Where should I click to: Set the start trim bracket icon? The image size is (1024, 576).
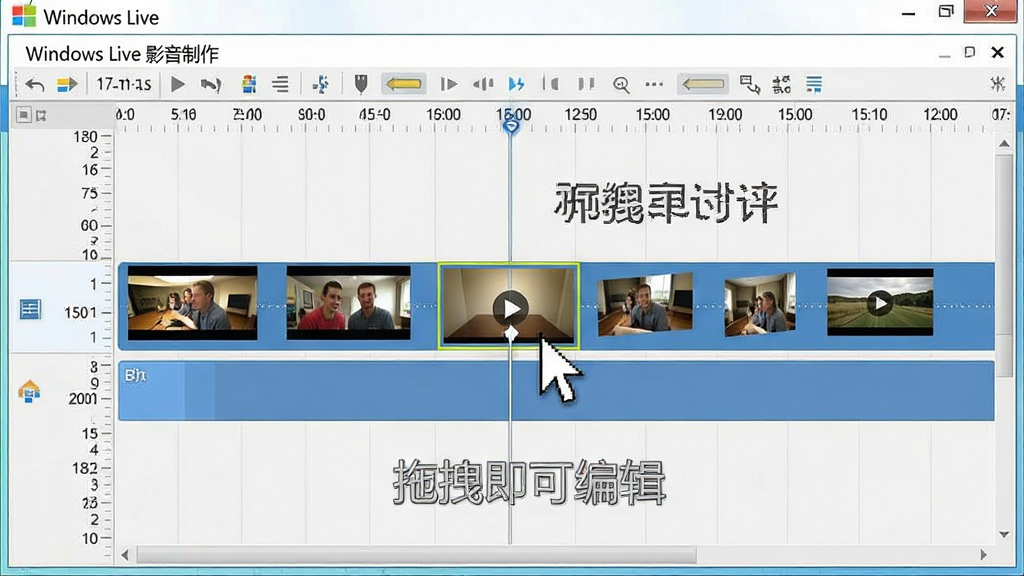(552, 84)
